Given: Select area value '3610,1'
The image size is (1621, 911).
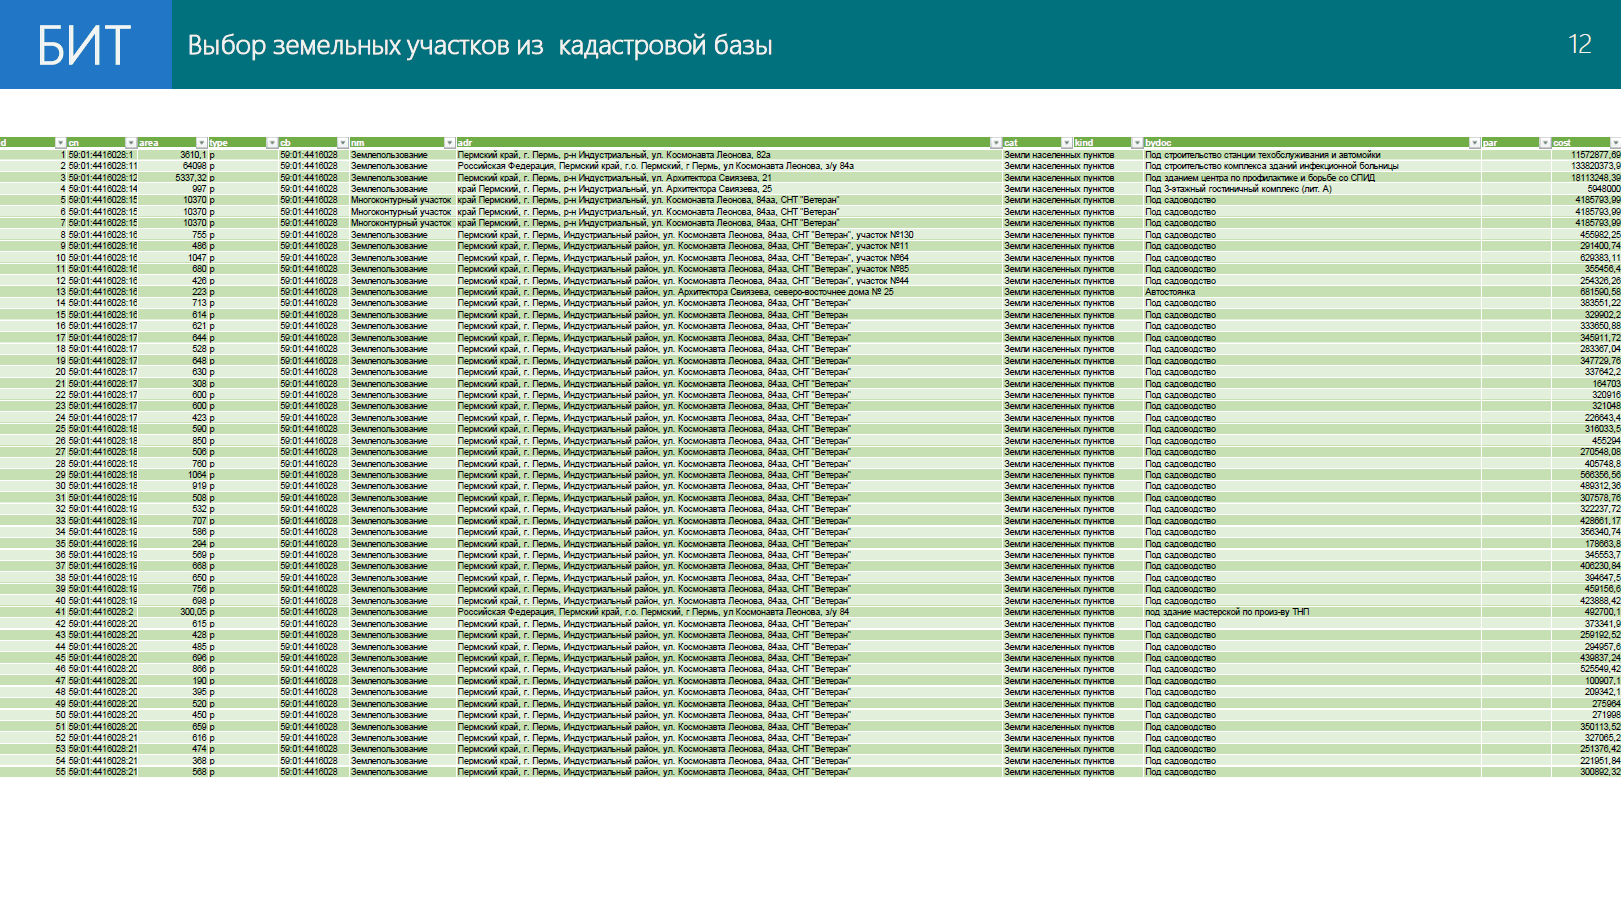Looking at the screenshot, I should 193,155.
